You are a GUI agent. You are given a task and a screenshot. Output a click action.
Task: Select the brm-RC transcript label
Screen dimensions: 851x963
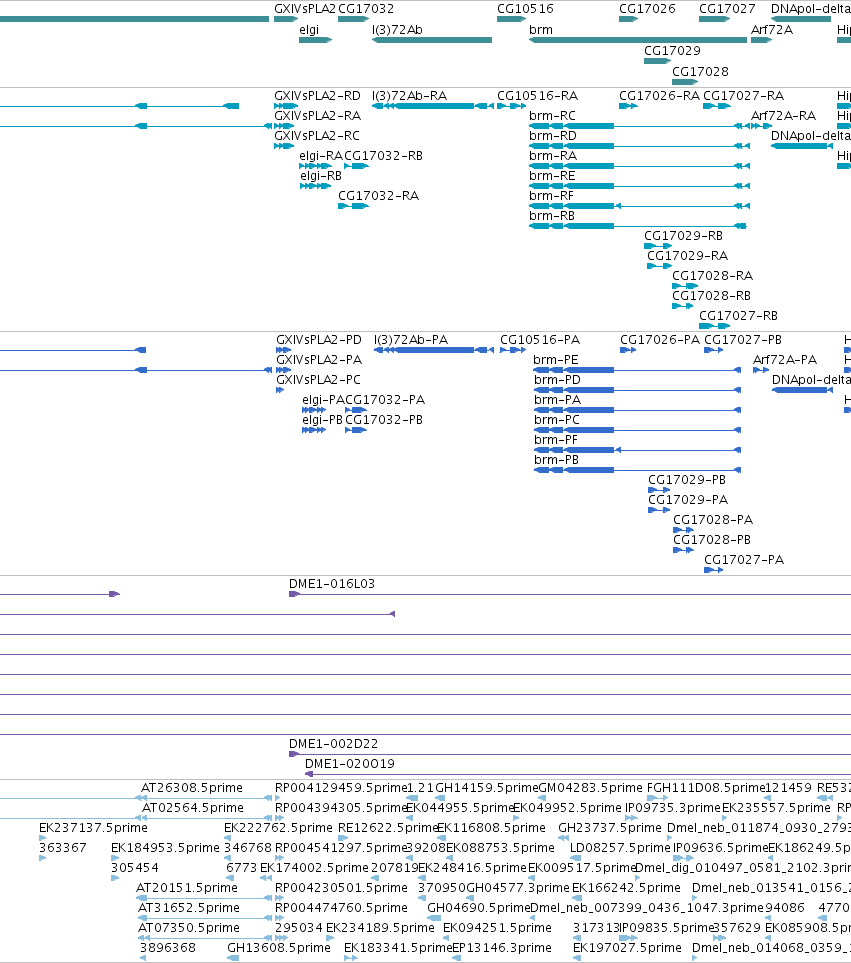point(553,115)
